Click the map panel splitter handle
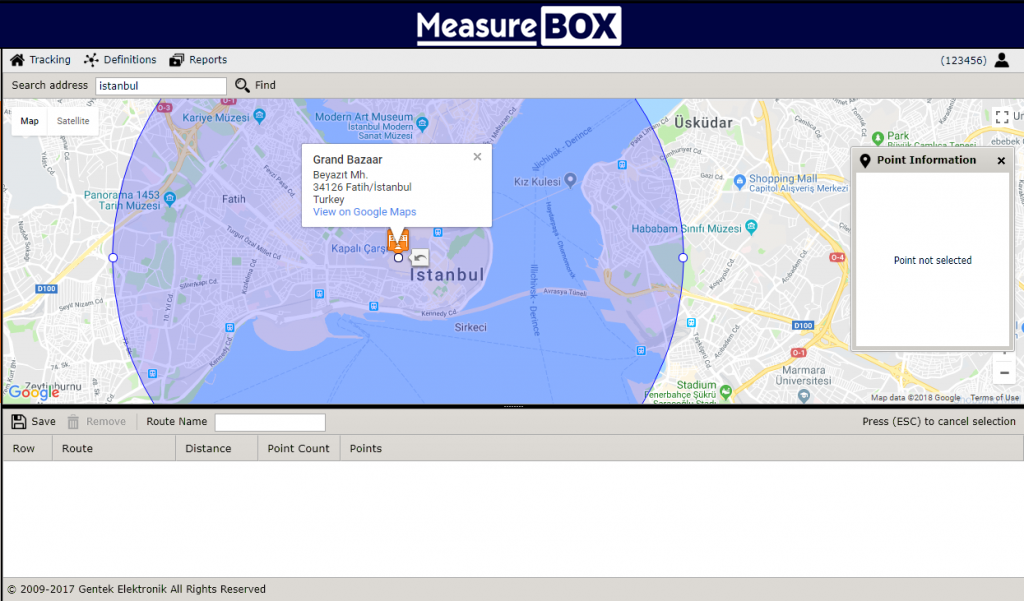This screenshot has width=1024, height=601. click(x=512, y=406)
